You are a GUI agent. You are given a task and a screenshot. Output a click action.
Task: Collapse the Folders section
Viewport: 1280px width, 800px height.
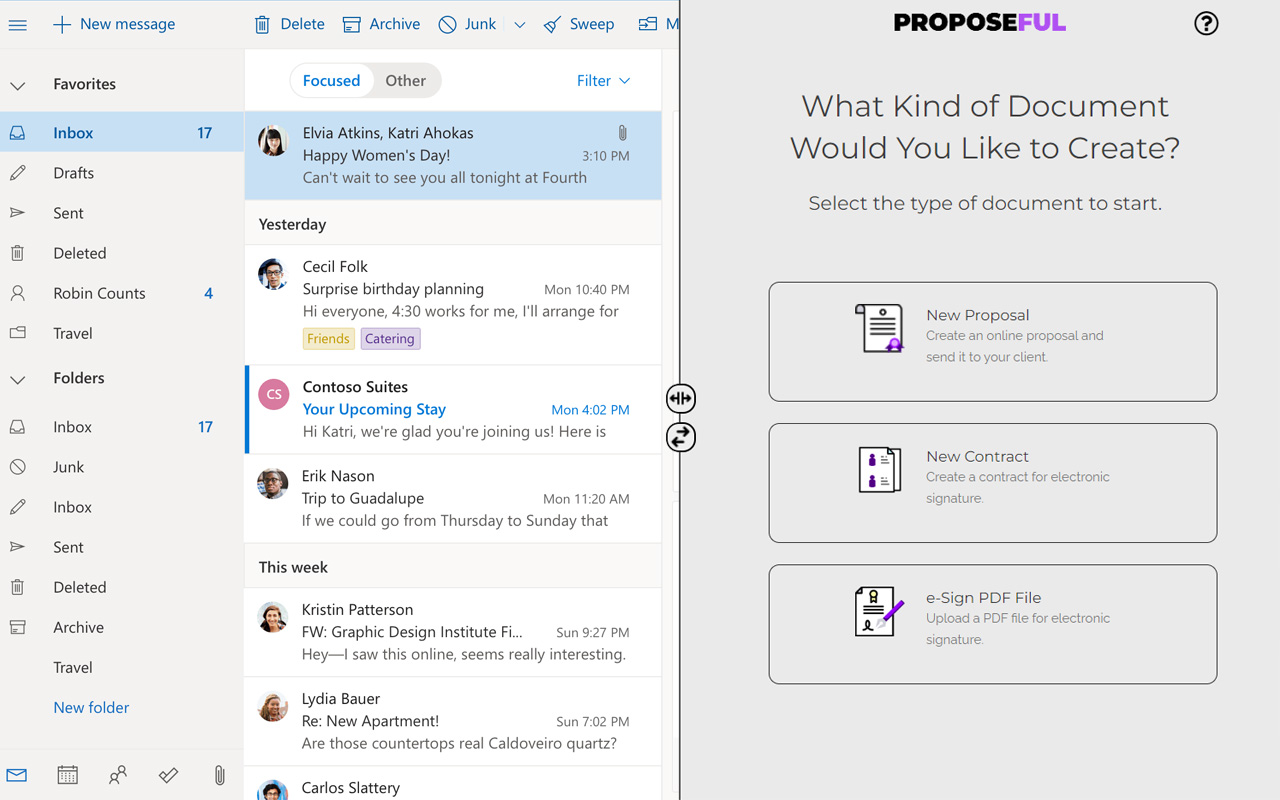[x=18, y=379]
